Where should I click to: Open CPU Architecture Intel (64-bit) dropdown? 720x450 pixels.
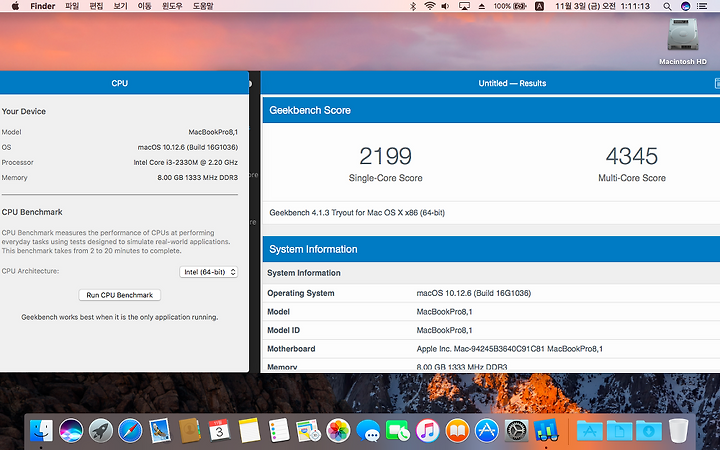point(209,272)
